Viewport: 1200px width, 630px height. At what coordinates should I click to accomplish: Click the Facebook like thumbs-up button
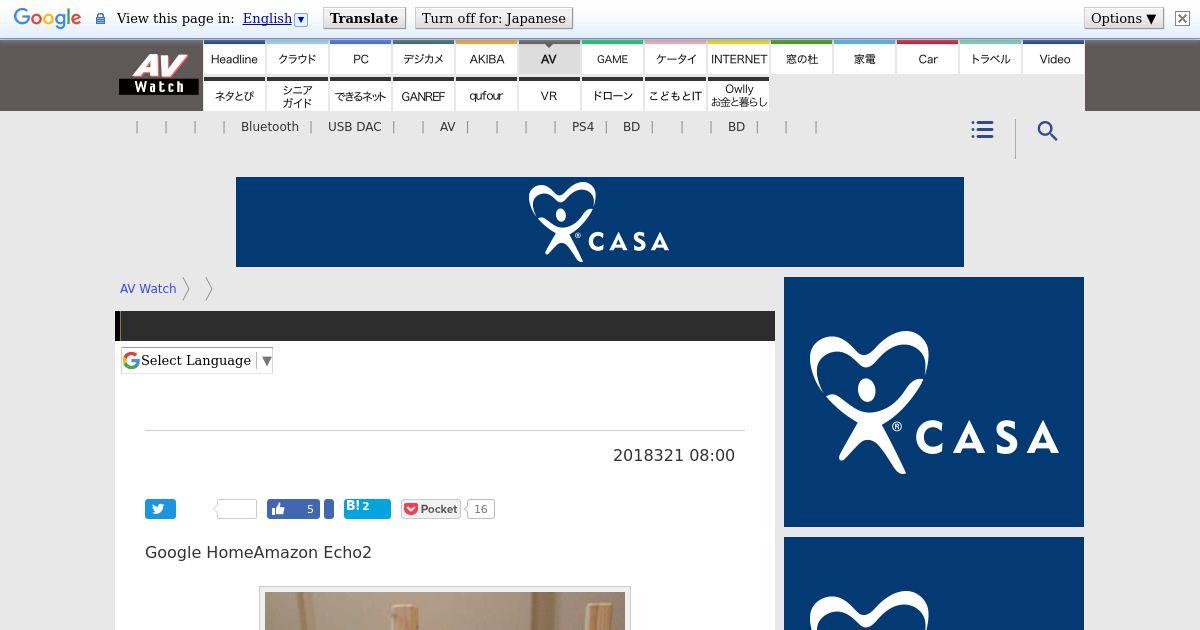pos(293,509)
